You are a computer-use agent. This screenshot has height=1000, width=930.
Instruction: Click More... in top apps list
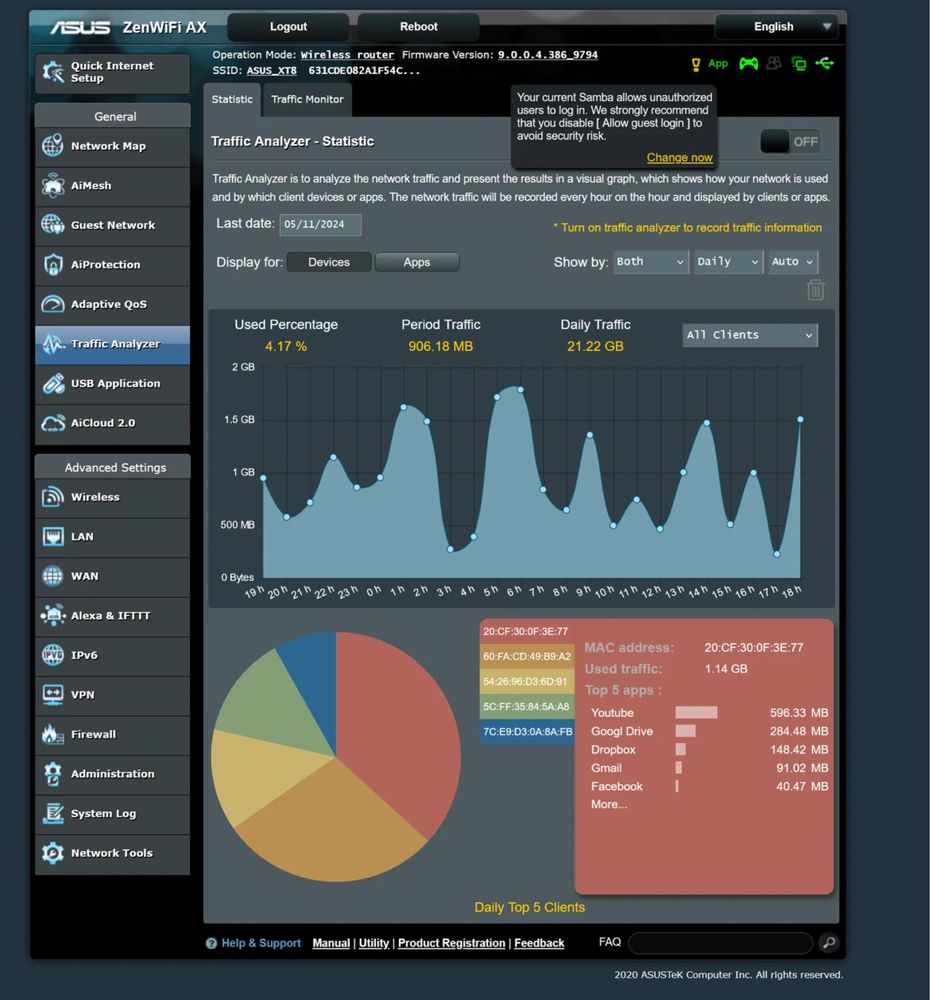click(609, 804)
